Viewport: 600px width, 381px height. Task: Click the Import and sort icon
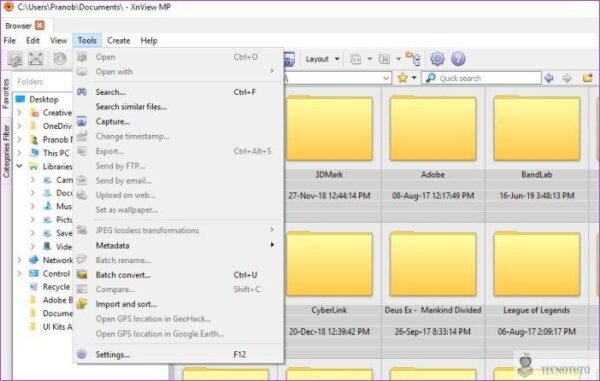[82, 304]
